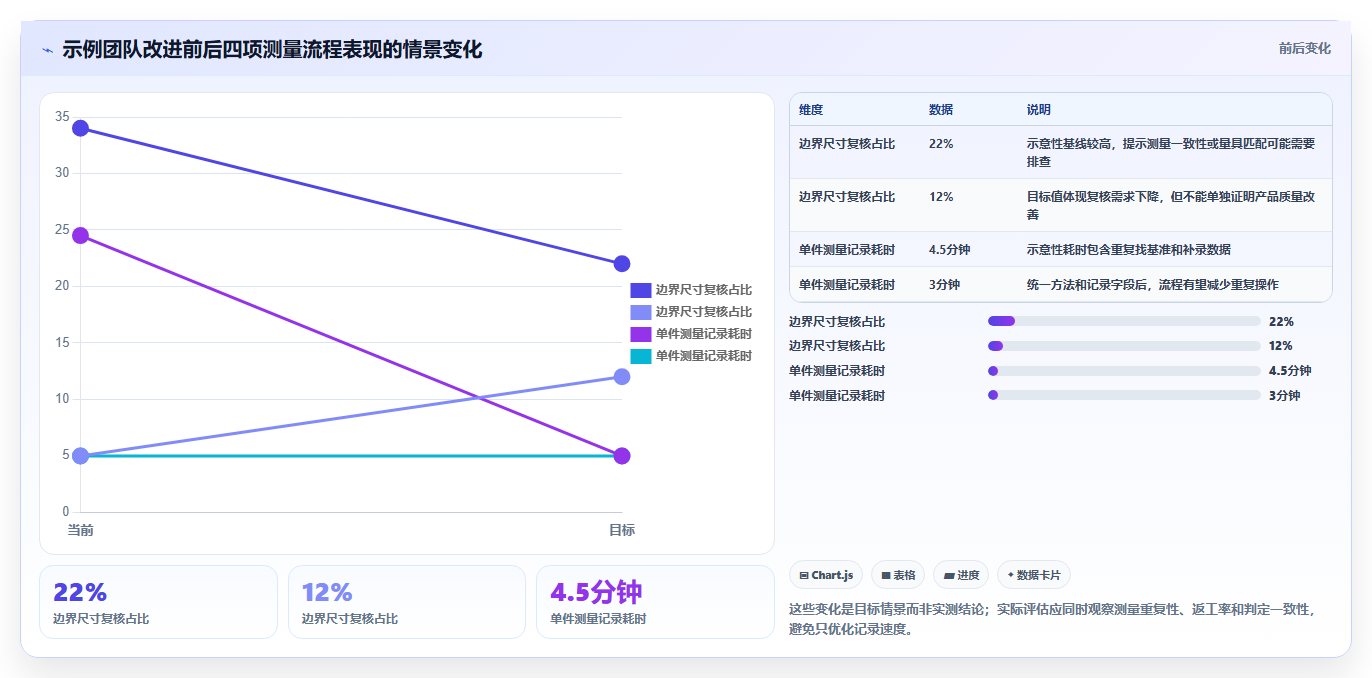This screenshot has width=1372, height=678.
Task: Click the purple data point at 24.5 for 当前
Action: (x=80, y=235)
